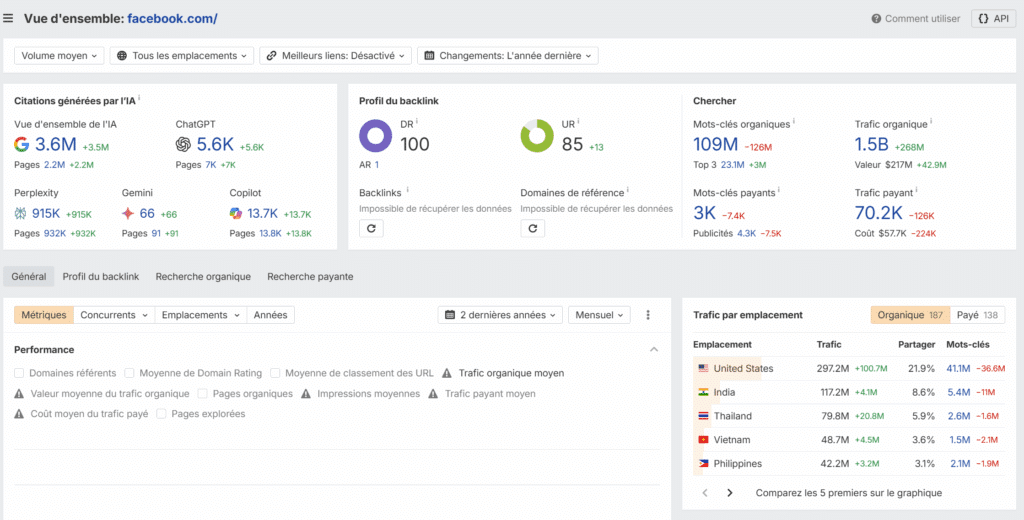Screen dimensions: 1024x520
Task: Expand the Volume moyen dropdown
Action: pyautogui.click(x=59, y=56)
